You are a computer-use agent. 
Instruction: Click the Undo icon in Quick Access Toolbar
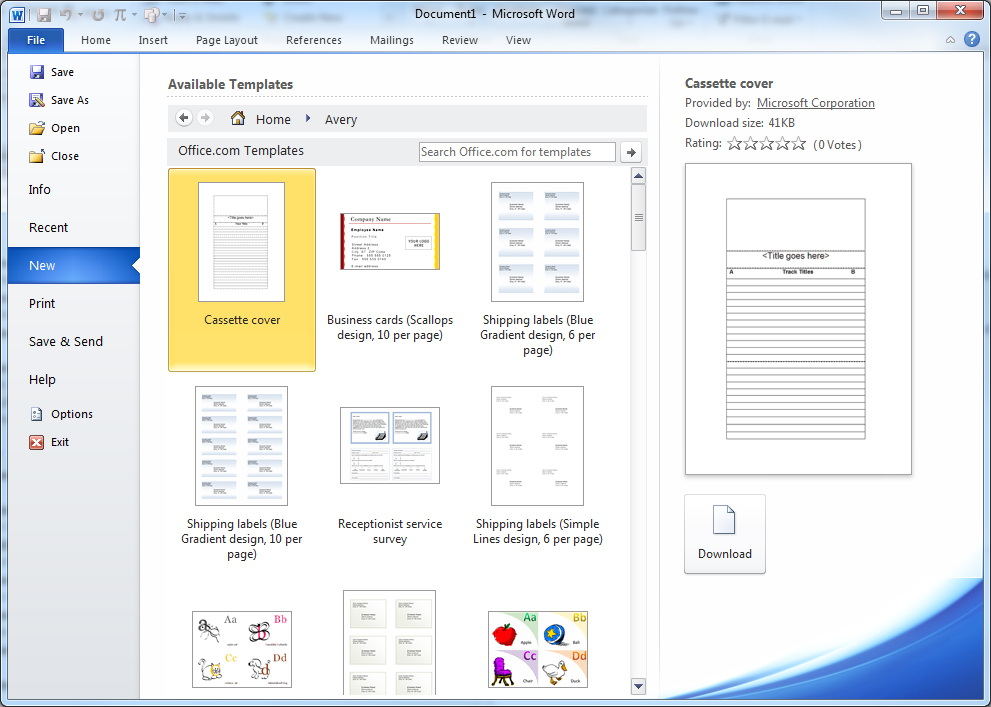tap(65, 15)
